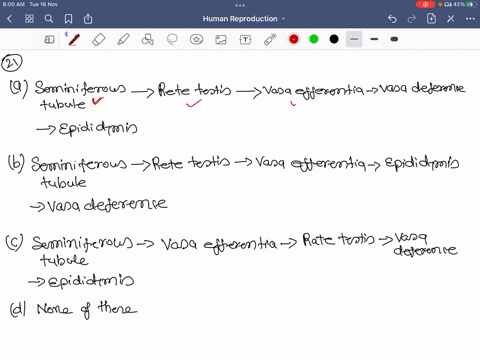
Task: Open the more options ellipsis menu
Action: point(470,19)
